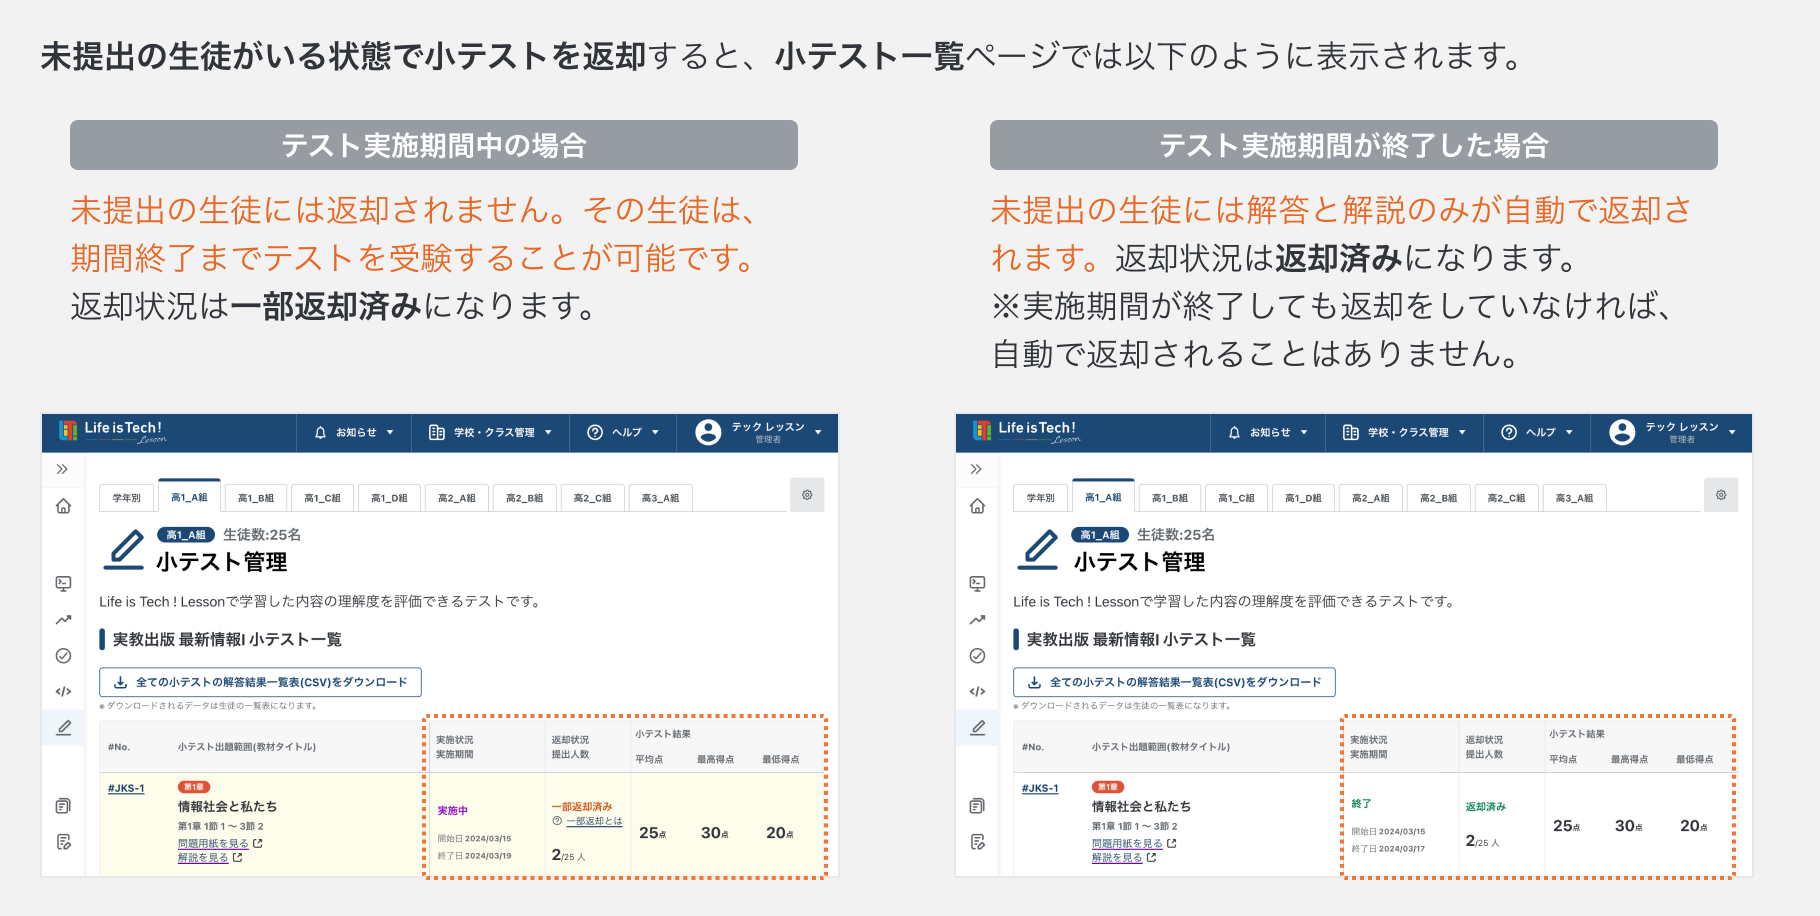
Task: Open #JKS-1 link in the 終了 screenshot
Action: tap(1040, 788)
